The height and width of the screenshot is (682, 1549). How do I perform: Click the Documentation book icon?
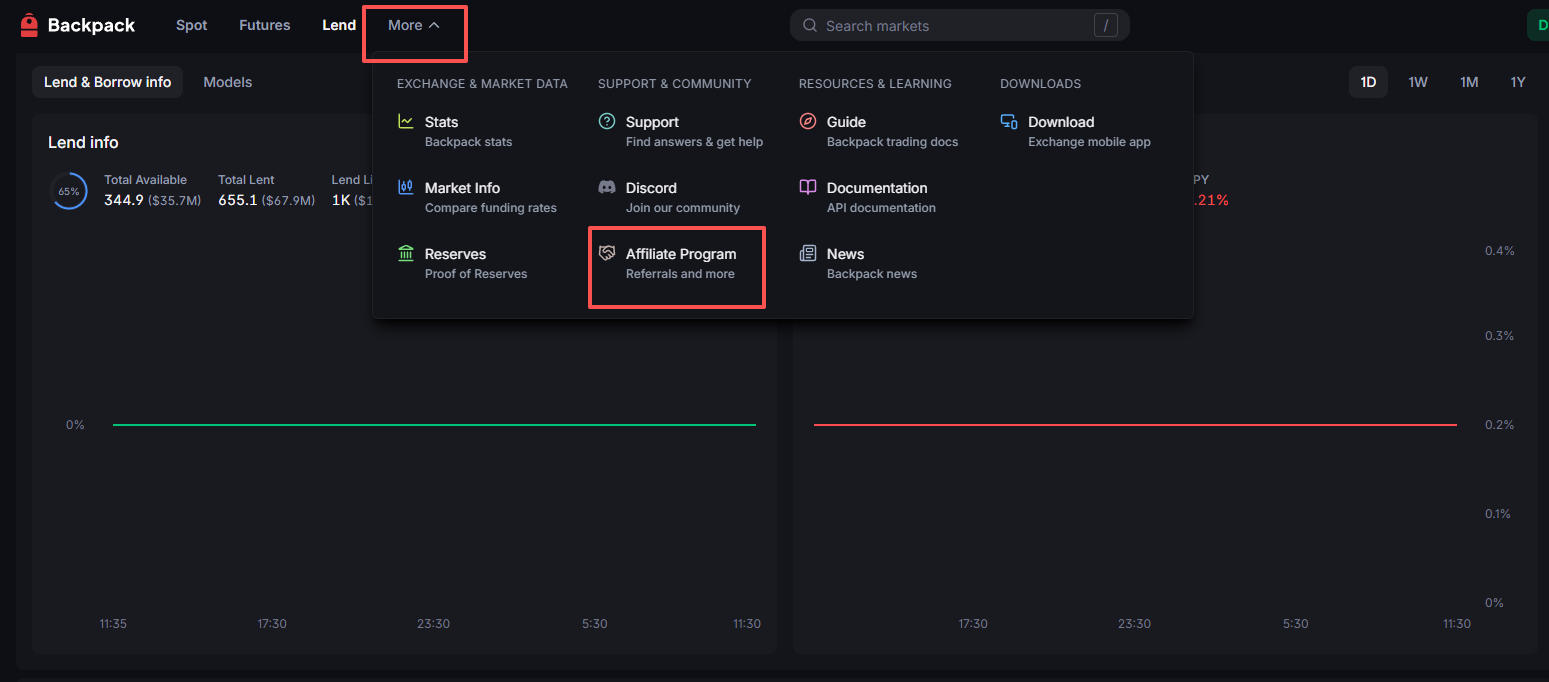[808, 187]
